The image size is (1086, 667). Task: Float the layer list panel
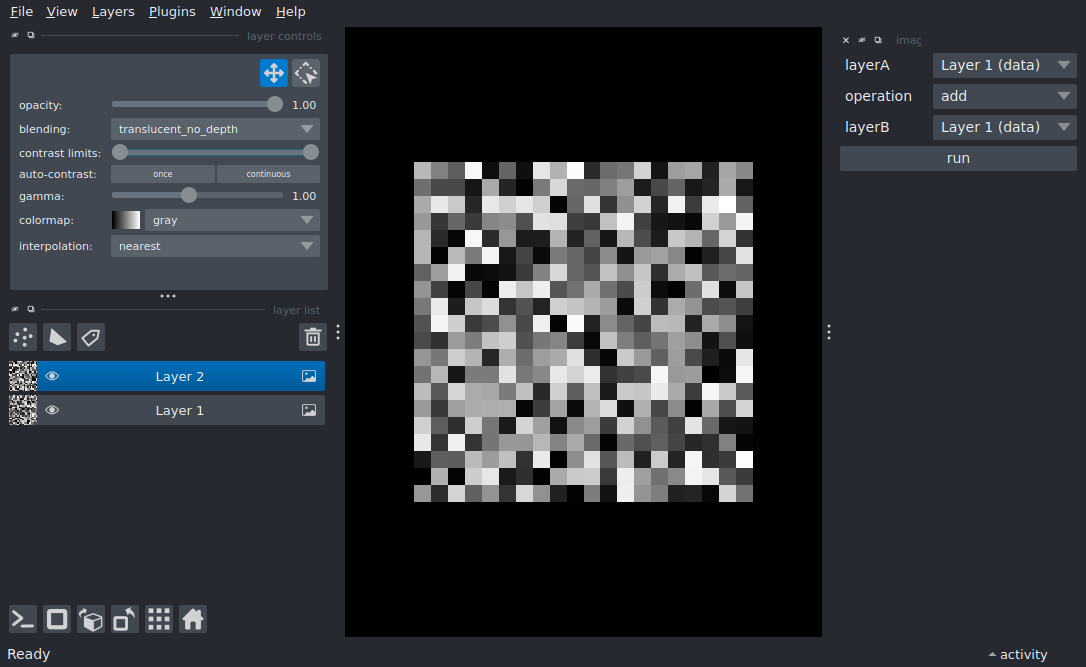(x=30, y=309)
